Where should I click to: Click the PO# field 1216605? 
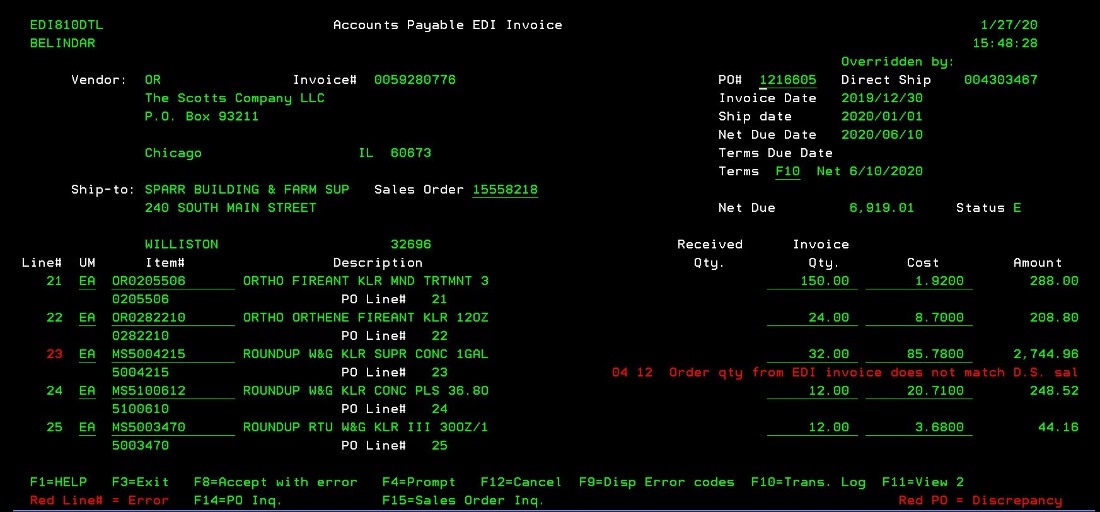point(787,80)
